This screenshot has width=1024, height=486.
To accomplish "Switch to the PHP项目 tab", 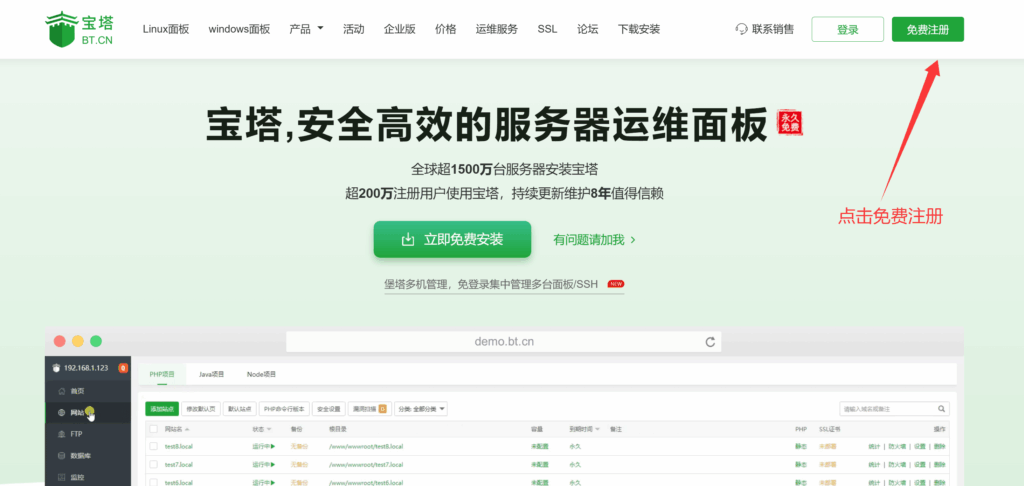I will coord(162,374).
